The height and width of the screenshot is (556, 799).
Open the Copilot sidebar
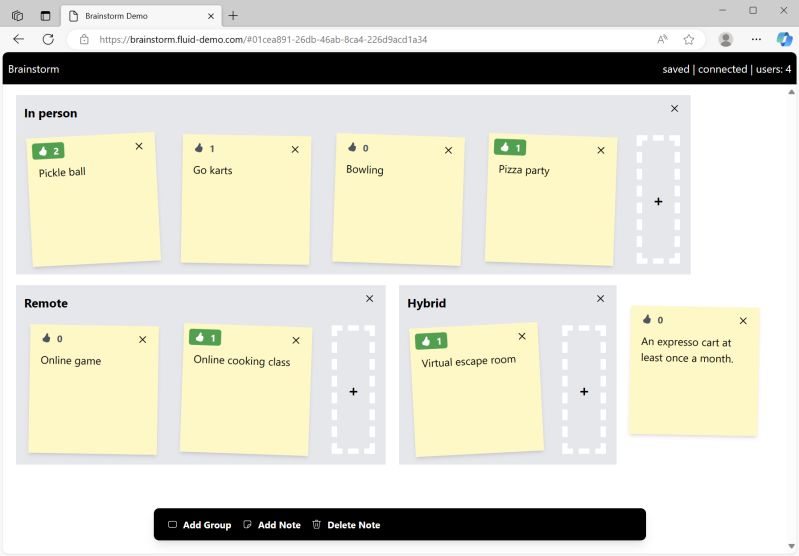[x=784, y=39]
